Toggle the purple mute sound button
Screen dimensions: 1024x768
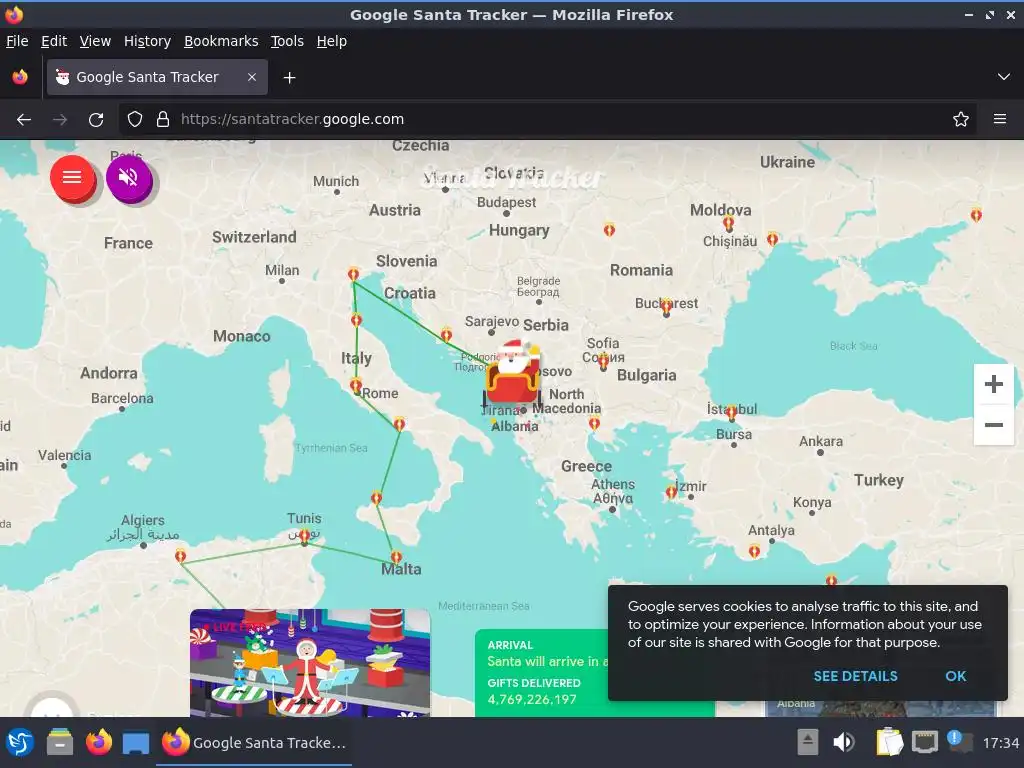129,177
